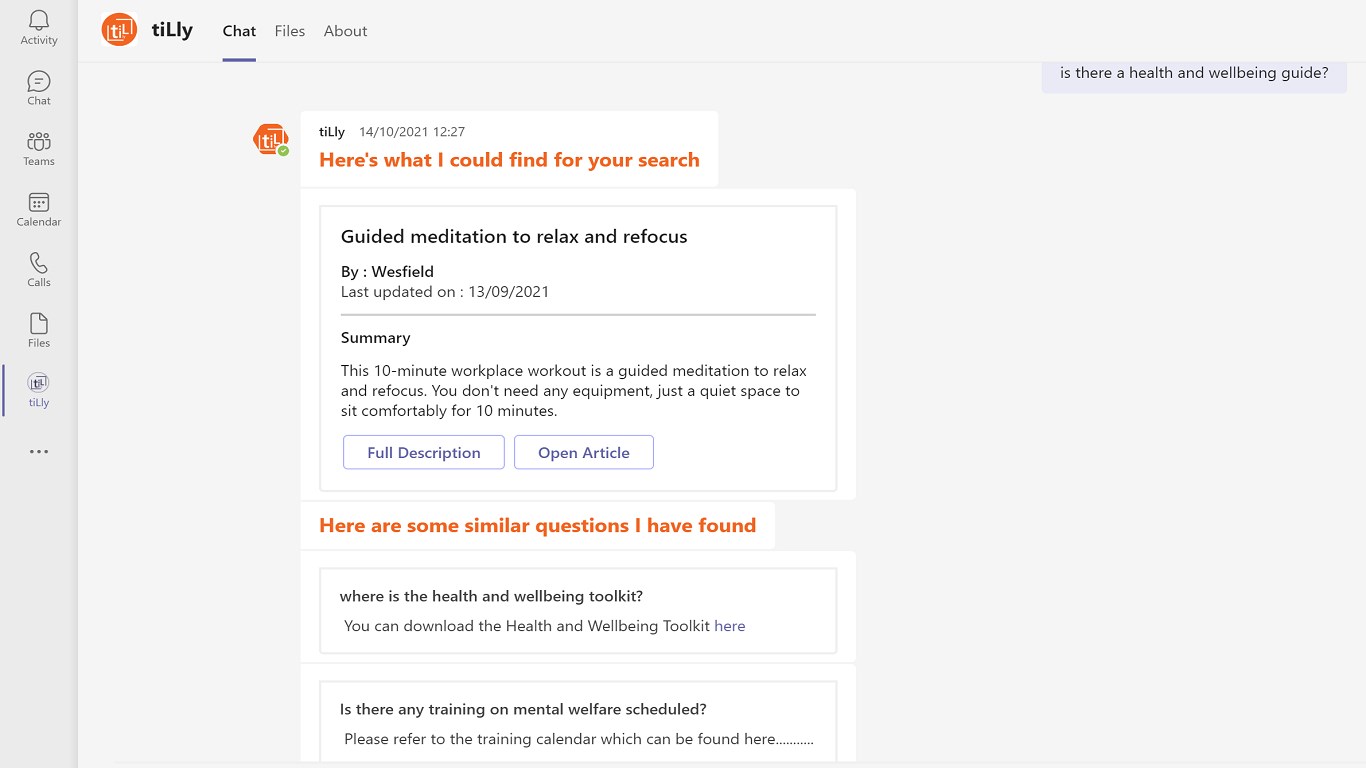Viewport: 1366px width, 768px height.
Task: Open the About tab
Action: [x=345, y=31]
